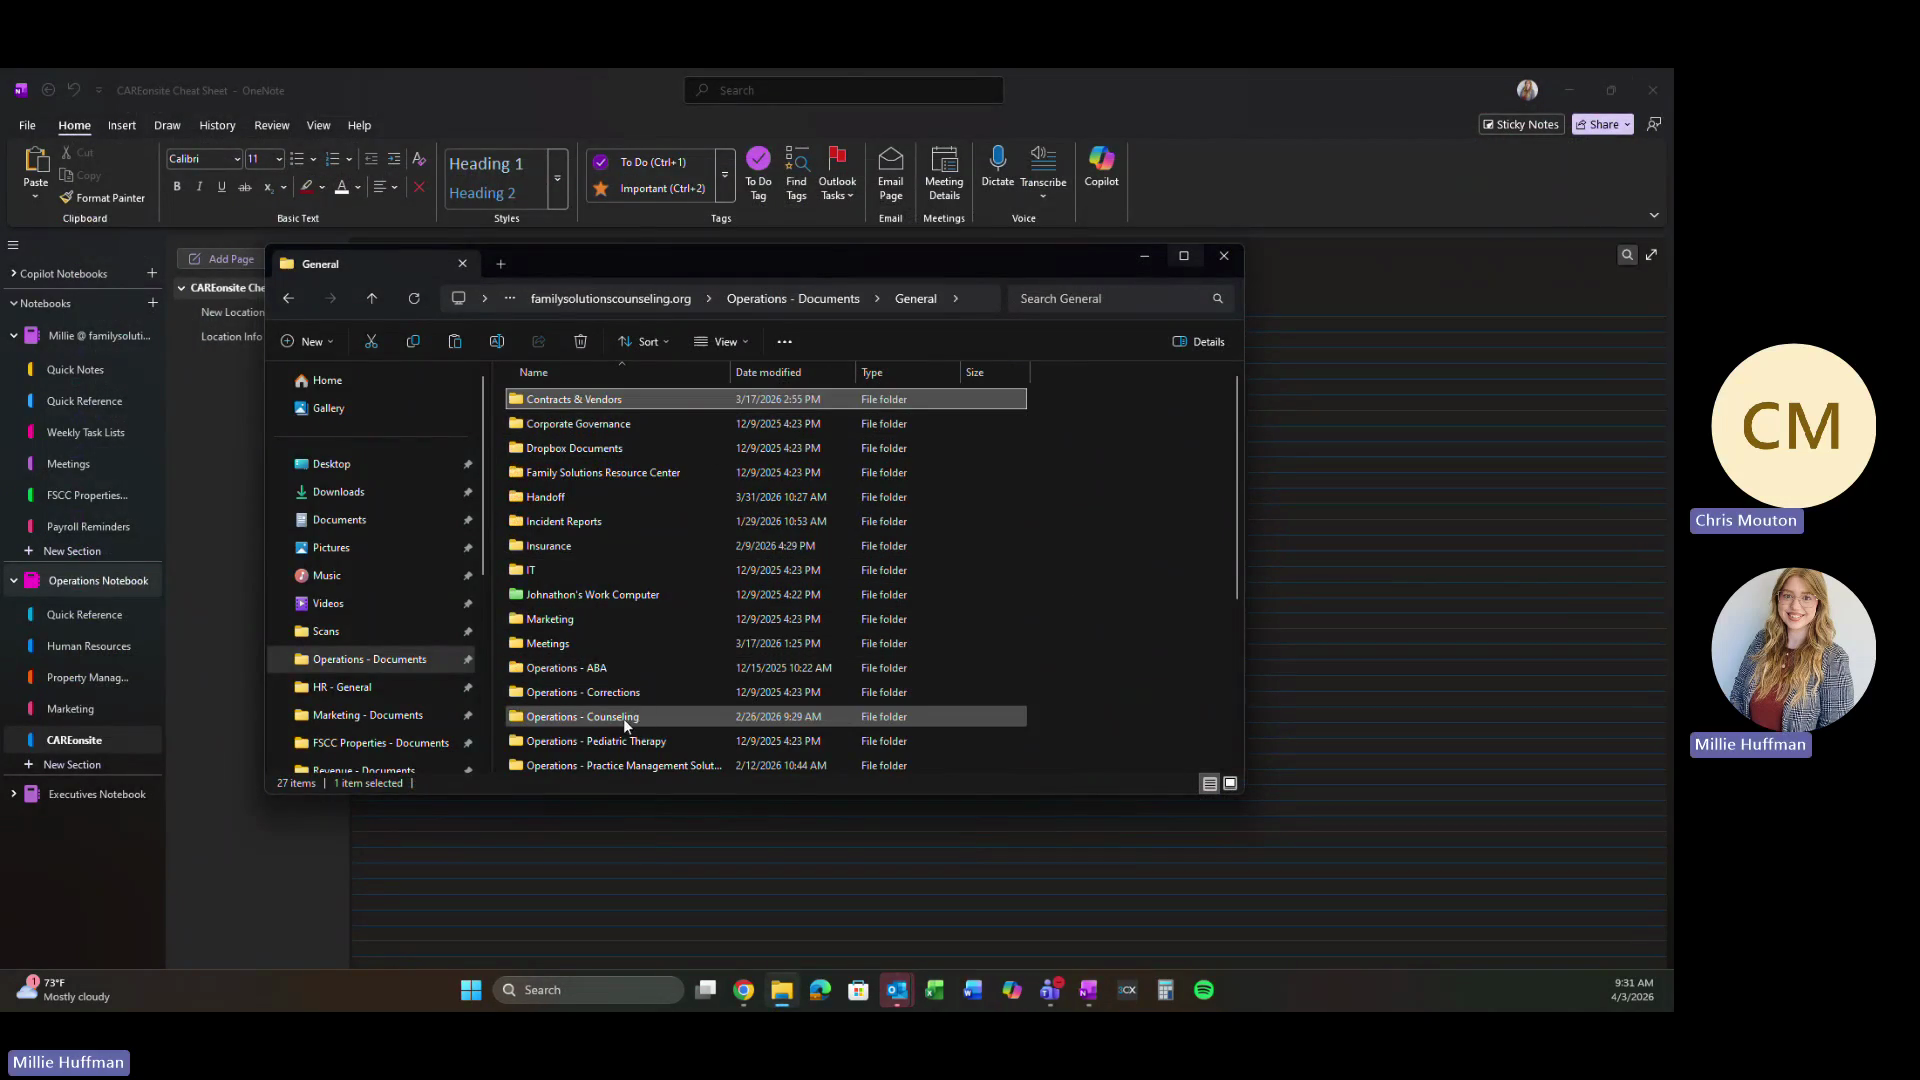The image size is (1920, 1080).
Task: Click the Meeting Details icon
Action: pos(944,173)
